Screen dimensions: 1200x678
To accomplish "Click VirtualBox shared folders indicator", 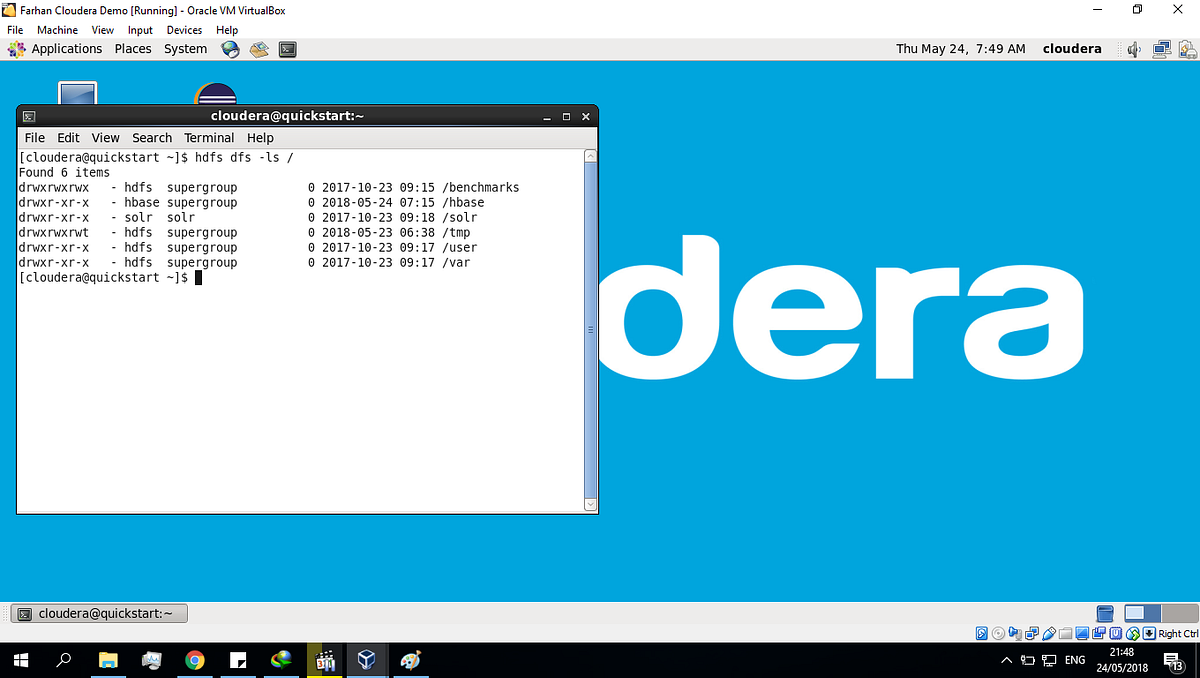I will tap(1066, 634).
